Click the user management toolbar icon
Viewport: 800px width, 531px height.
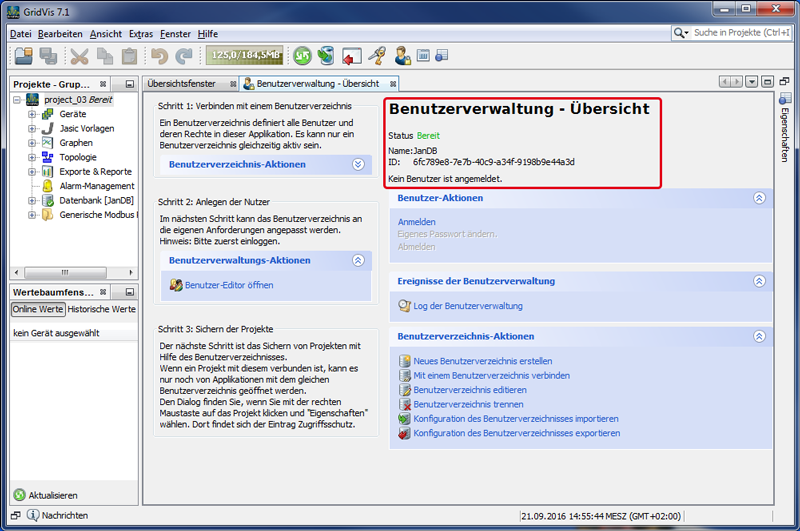coord(403,56)
